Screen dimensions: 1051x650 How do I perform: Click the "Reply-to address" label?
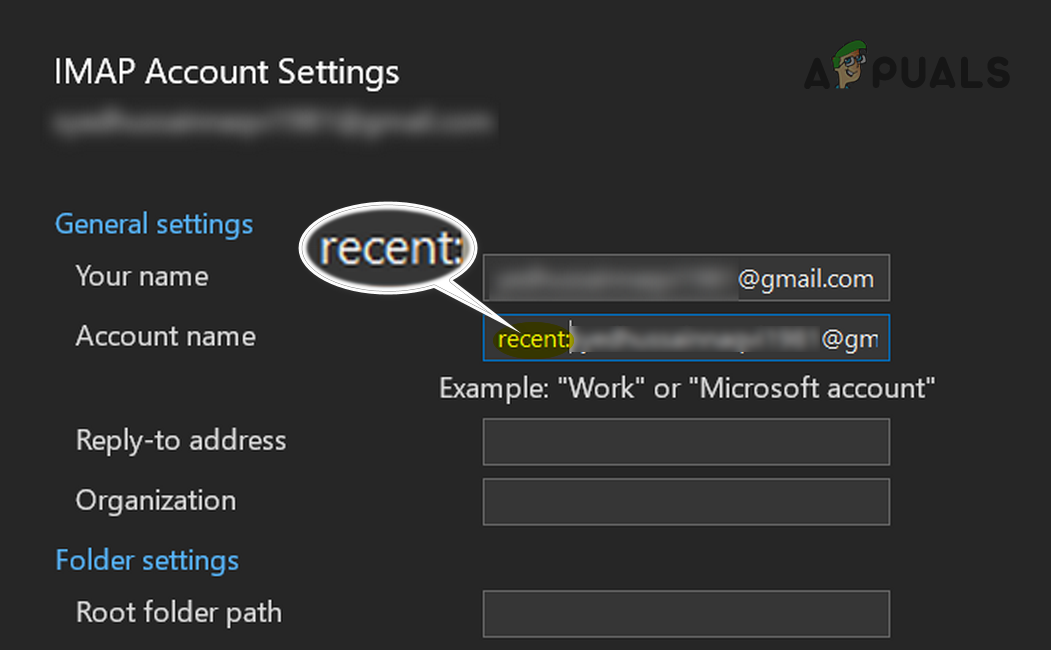click(181, 440)
